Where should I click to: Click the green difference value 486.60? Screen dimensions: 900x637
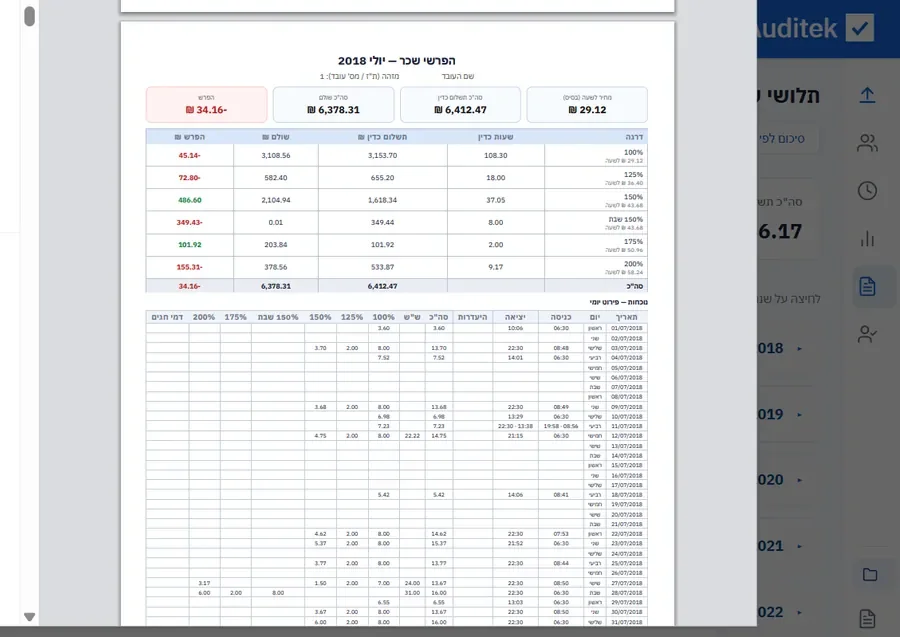click(x=189, y=200)
